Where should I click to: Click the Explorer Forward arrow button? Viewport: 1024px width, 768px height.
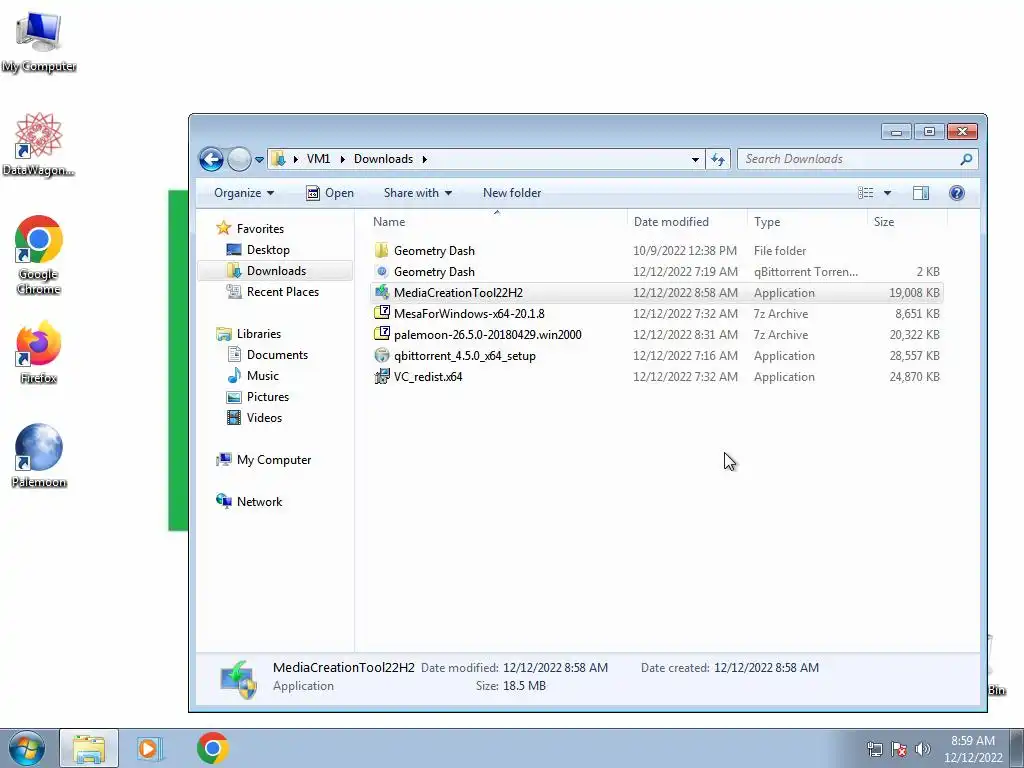(239, 159)
